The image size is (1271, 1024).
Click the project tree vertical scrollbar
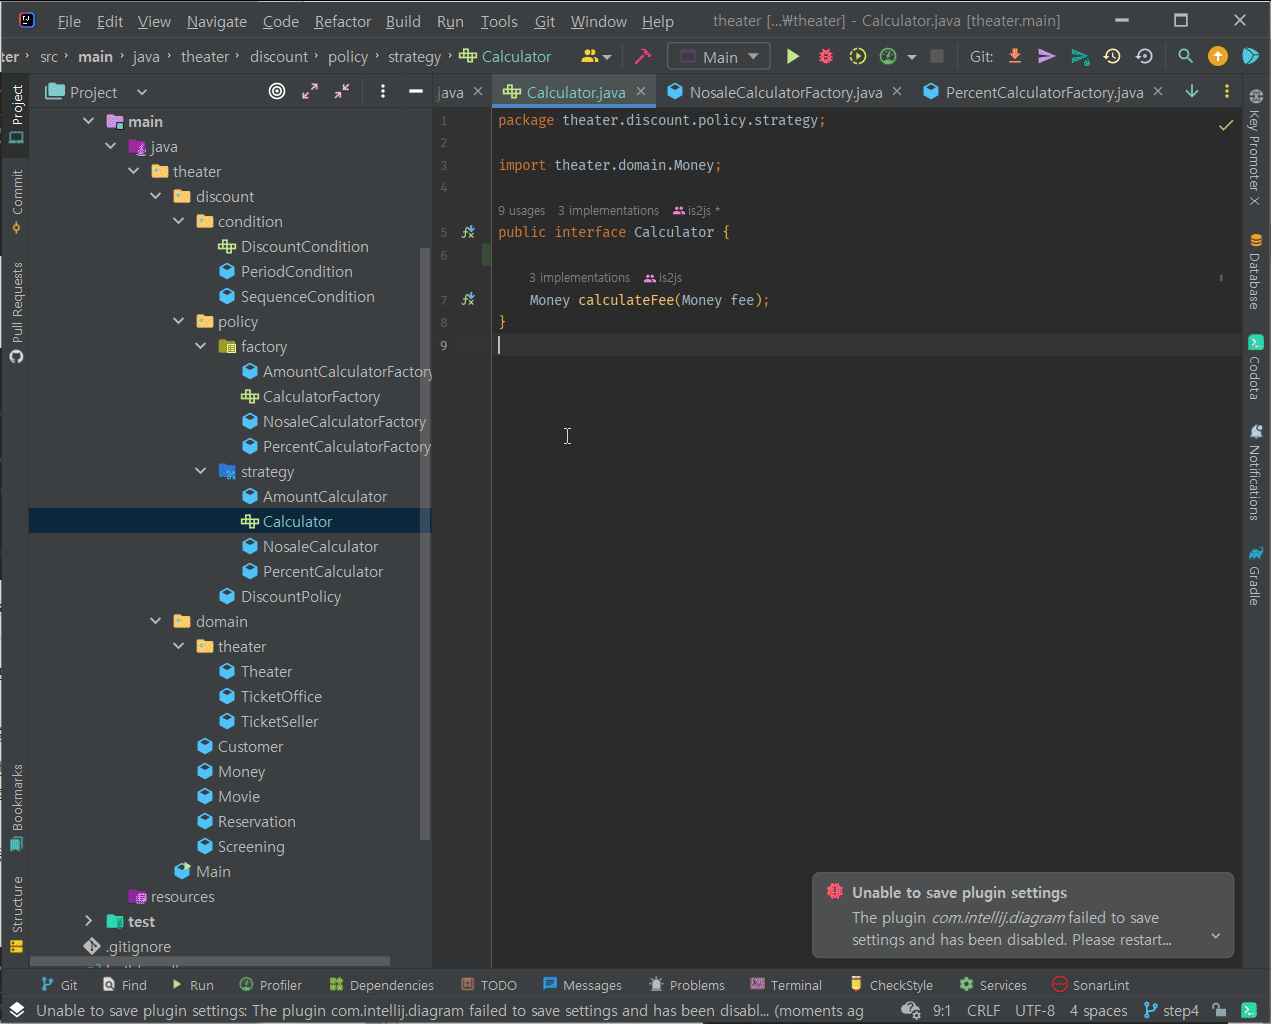pos(425,540)
